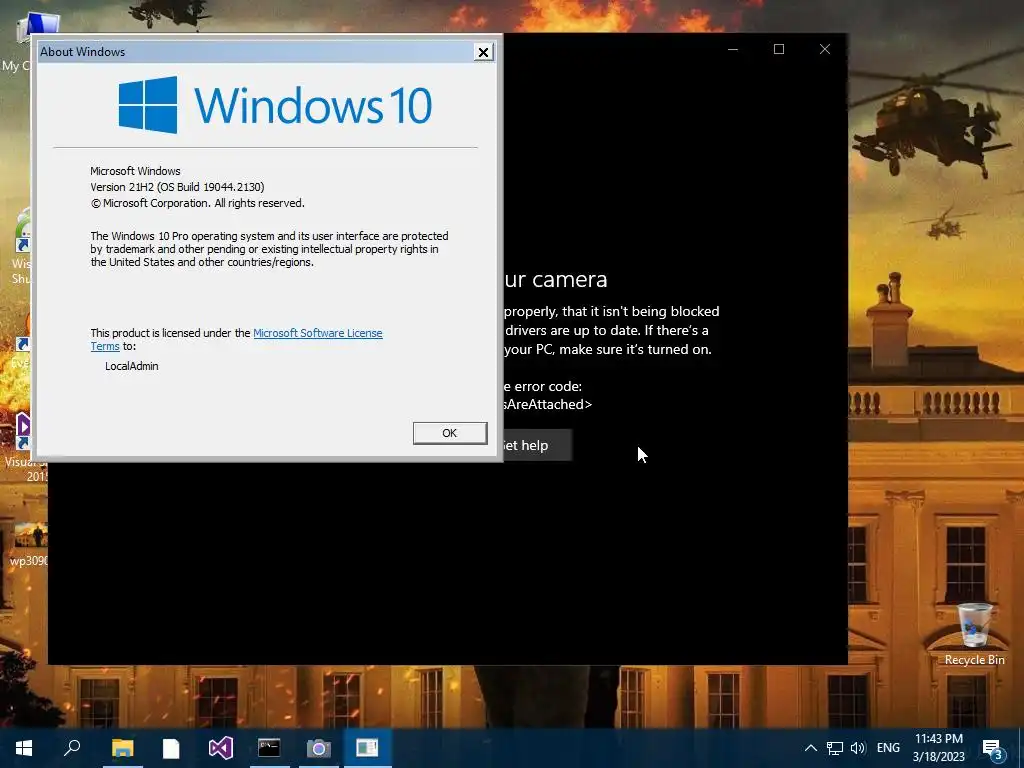
Task: Open clock and calendar 11:43 PM
Action: [938, 748]
